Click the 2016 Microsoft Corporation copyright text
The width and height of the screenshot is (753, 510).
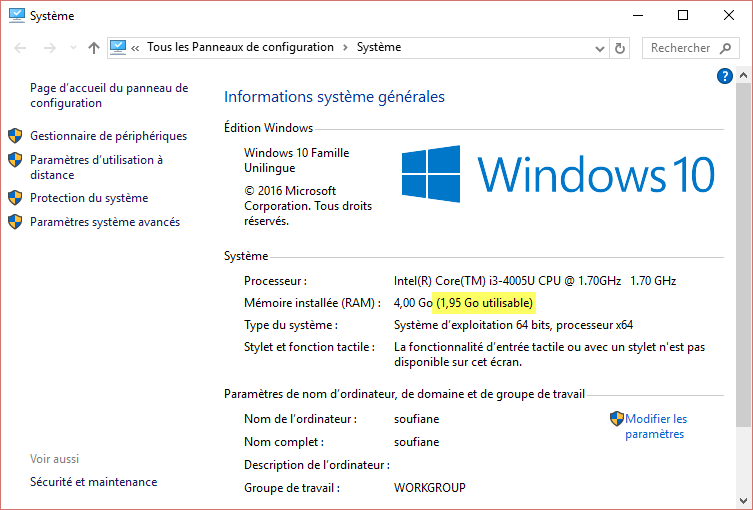(x=308, y=206)
